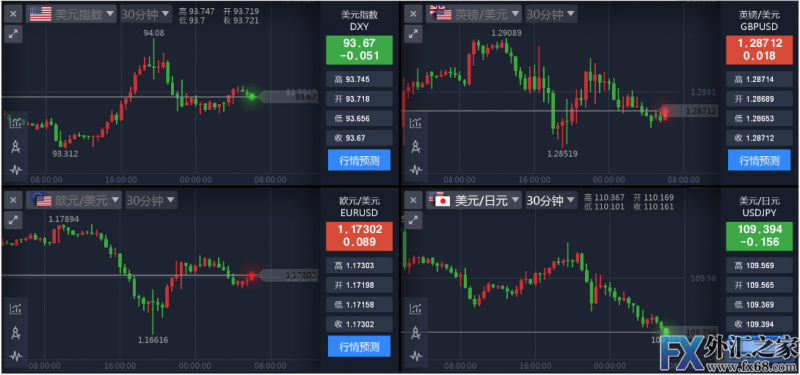The width and height of the screenshot is (800, 375).
Task: Select the 低 93.656 row
Action: [359, 118]
